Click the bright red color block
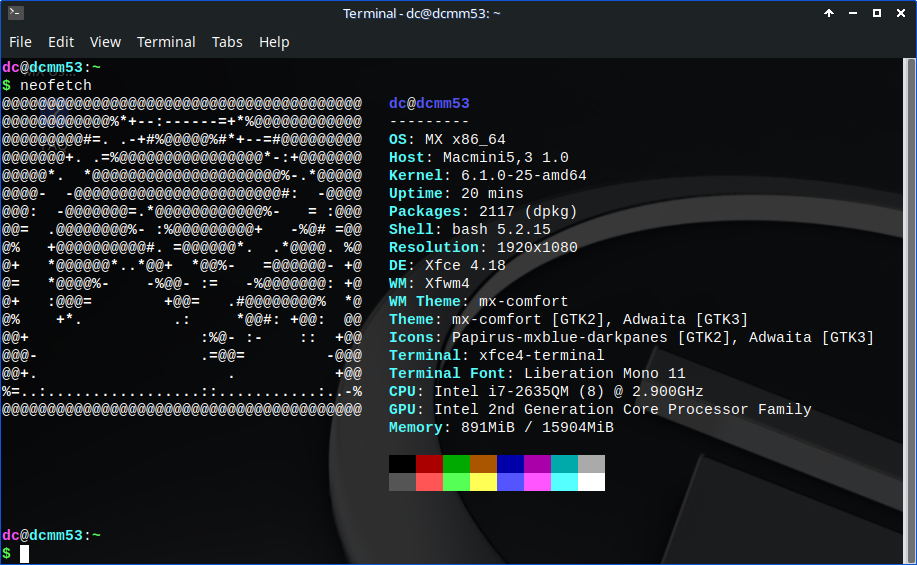 coord(429,482)
